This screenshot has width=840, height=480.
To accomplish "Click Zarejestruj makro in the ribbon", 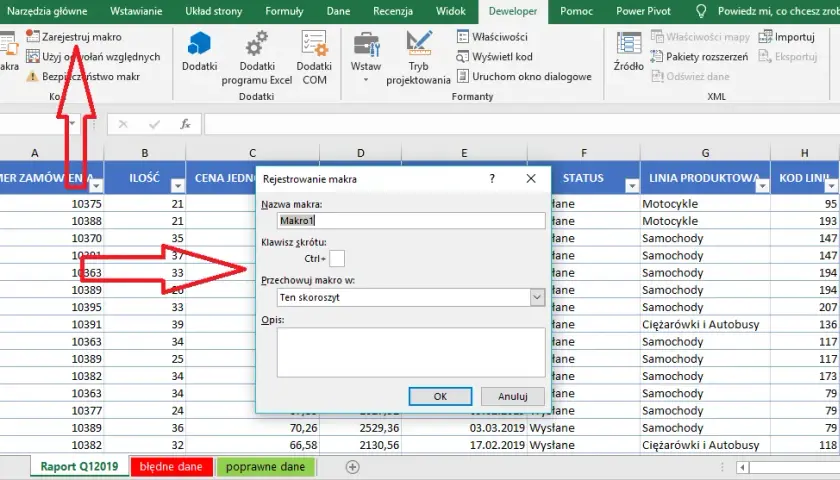I will point(74,36).
